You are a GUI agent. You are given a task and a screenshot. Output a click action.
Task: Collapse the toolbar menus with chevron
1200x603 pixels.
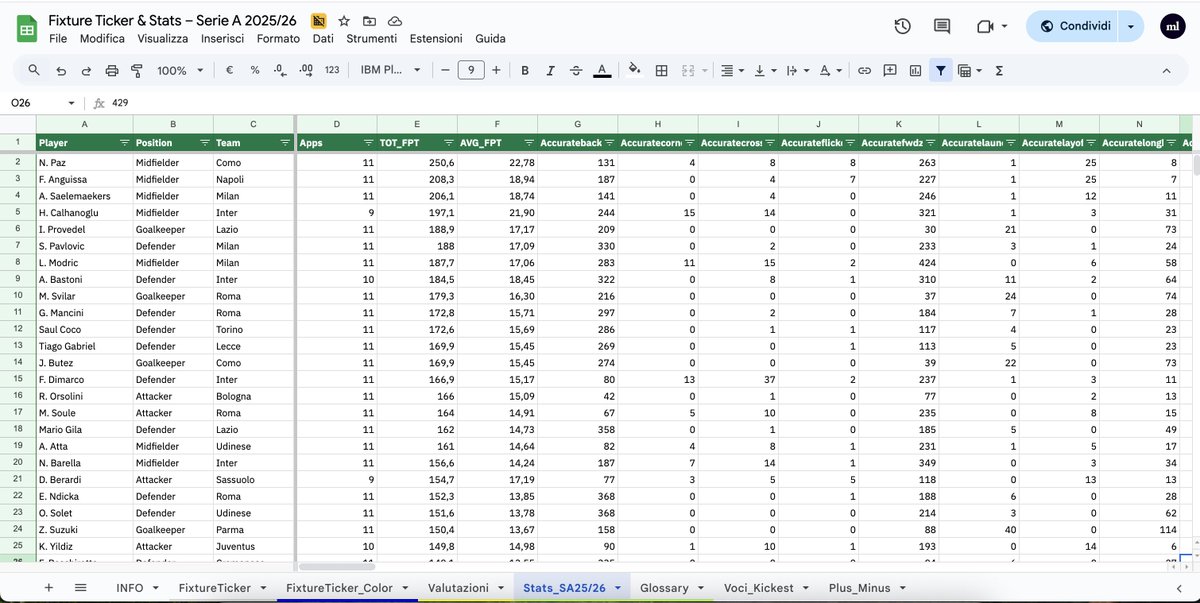[x=1165, y=70]
